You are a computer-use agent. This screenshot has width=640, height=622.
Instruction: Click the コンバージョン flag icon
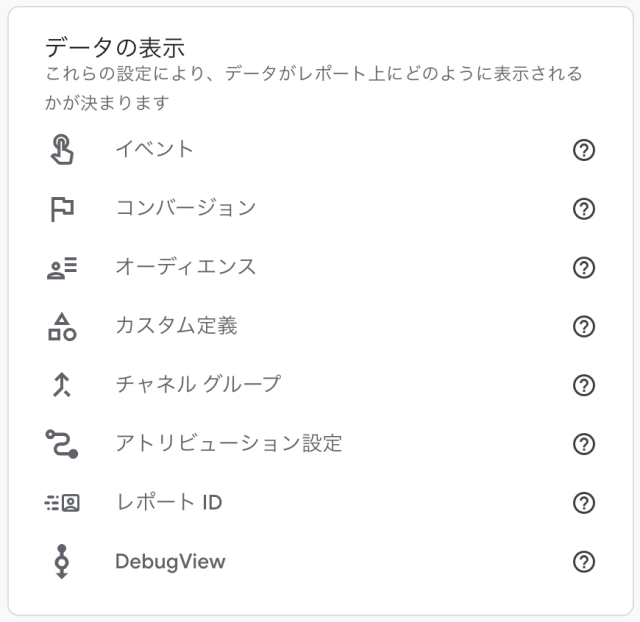click(62, 209)
